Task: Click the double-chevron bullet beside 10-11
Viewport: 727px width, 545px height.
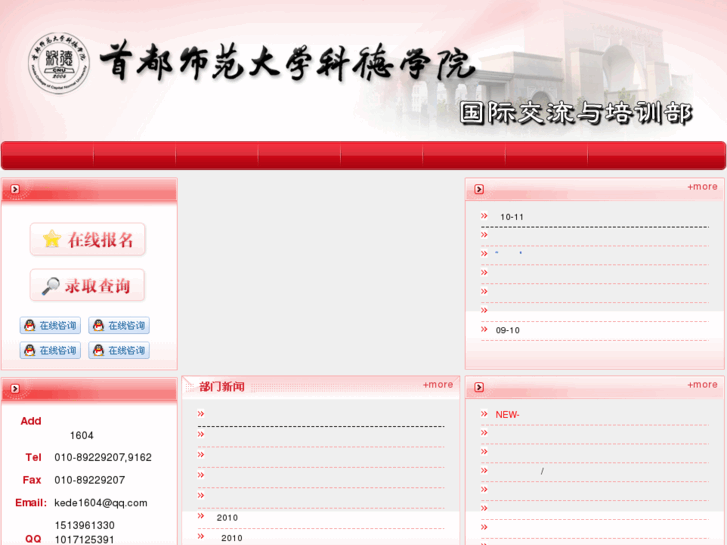Action: click(484, 216)
